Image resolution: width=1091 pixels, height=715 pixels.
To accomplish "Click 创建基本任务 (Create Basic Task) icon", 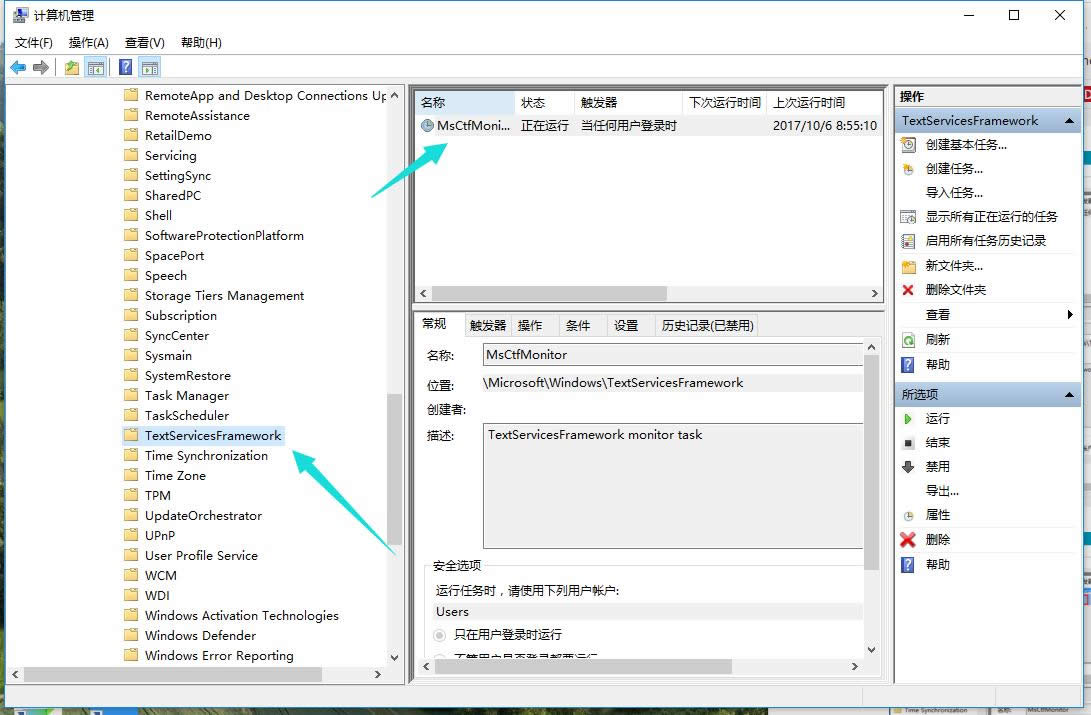I will pos(908,144).
